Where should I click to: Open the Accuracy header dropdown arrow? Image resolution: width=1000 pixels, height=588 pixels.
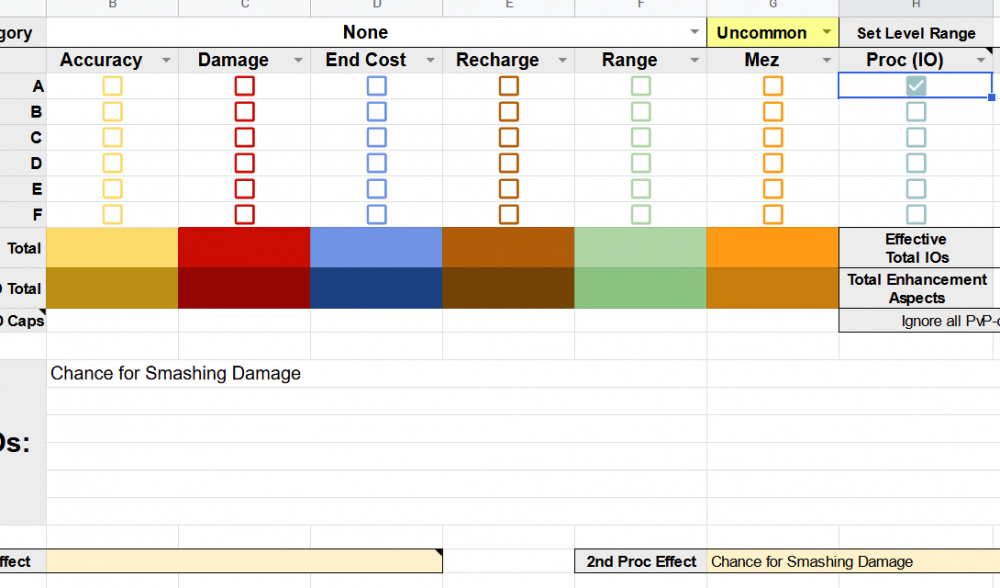[166, 61]
